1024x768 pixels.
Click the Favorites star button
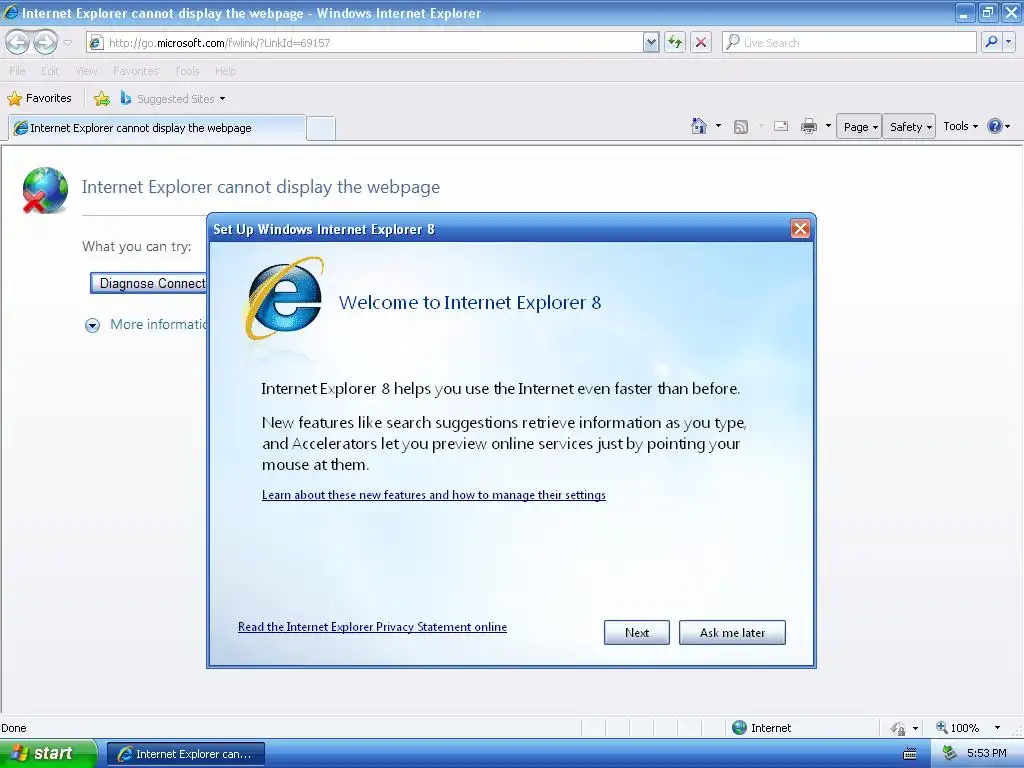[x=39, y=99]
